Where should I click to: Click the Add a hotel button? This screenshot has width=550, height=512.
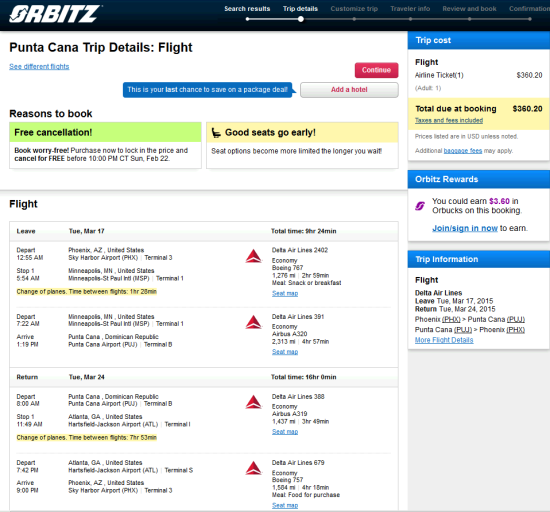pos(349,90)
